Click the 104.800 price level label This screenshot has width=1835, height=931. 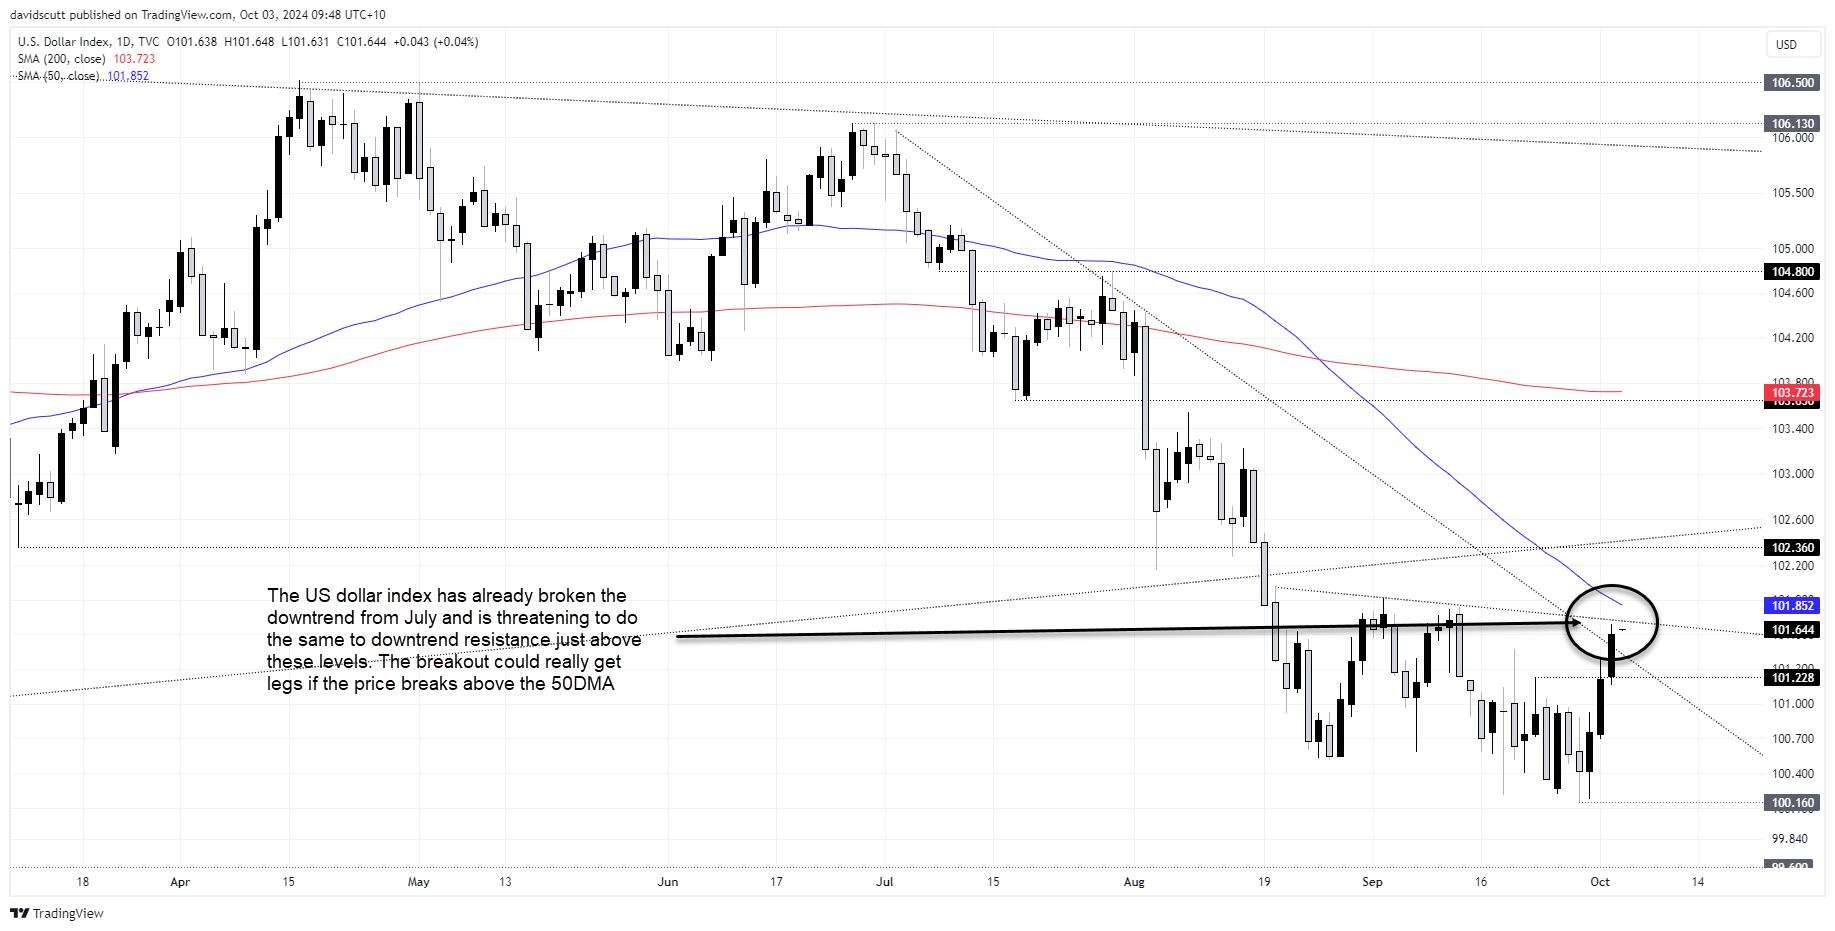(1792, 271)
